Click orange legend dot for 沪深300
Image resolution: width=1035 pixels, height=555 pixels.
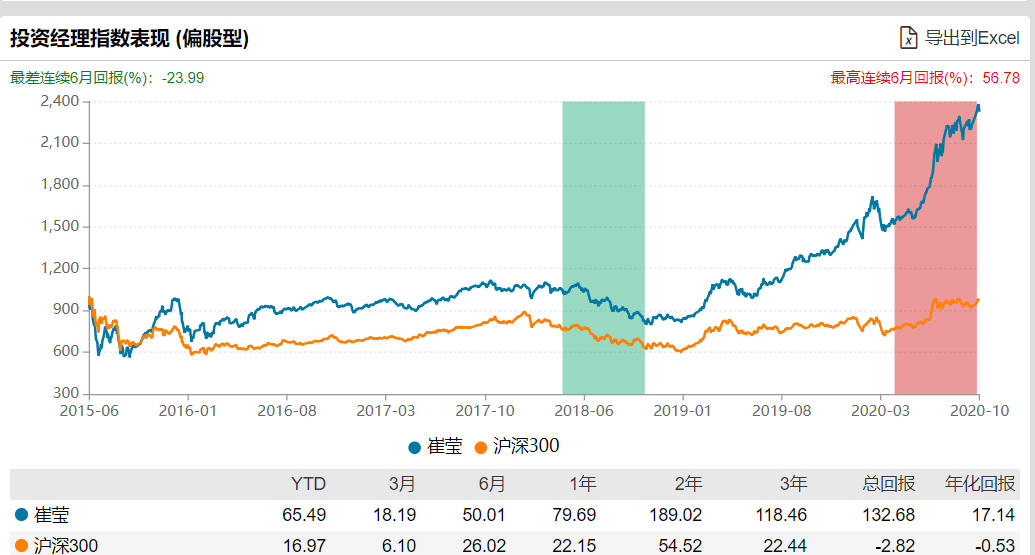tap(480, 447)
